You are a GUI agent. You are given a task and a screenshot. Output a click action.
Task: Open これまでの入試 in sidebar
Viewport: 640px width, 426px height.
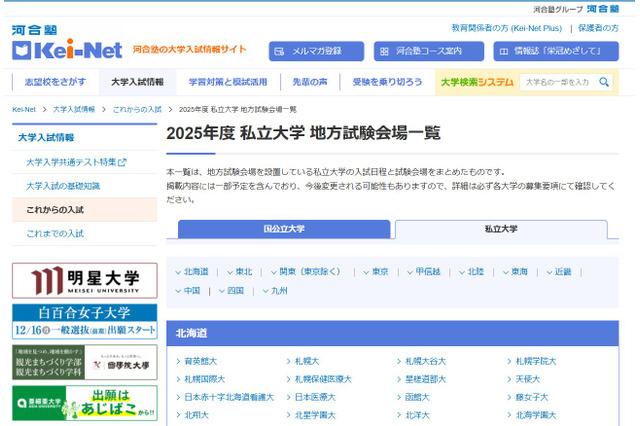pos(55,233)
